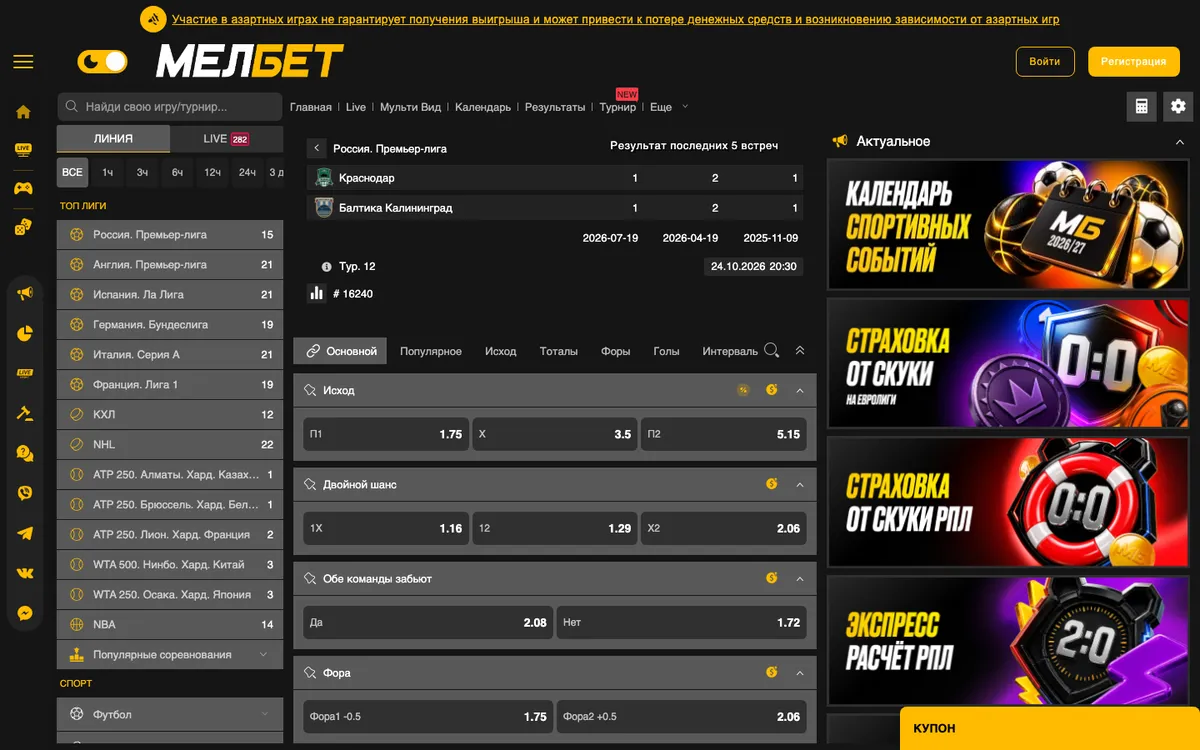This screenshot has width=1200, height=750.
Task: Open the gavel icon in sidebar
Action: (x=25, y=413)
